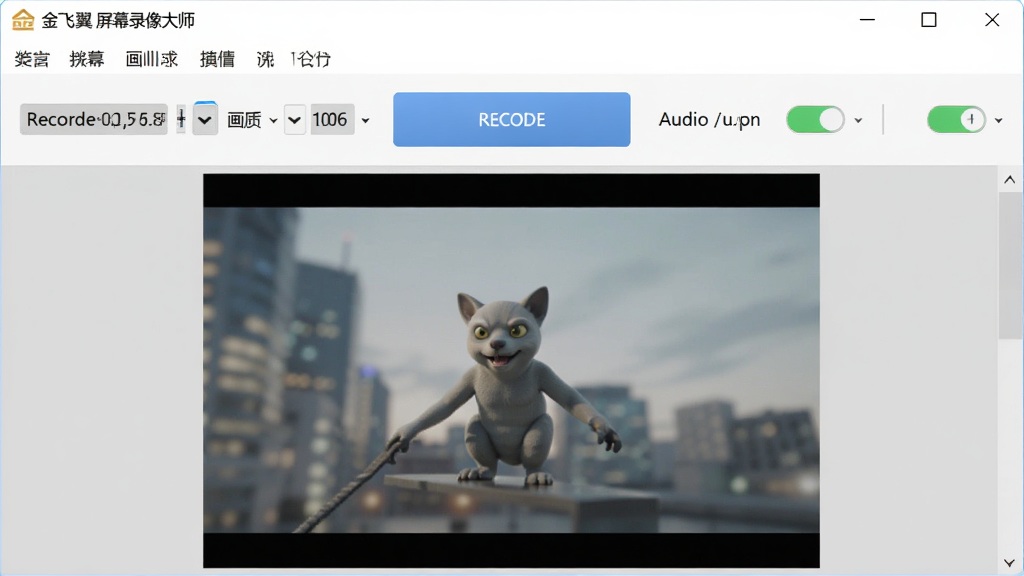Open the fourth menu bar item
The image size is (1024, 576).
tap(217, 59)
